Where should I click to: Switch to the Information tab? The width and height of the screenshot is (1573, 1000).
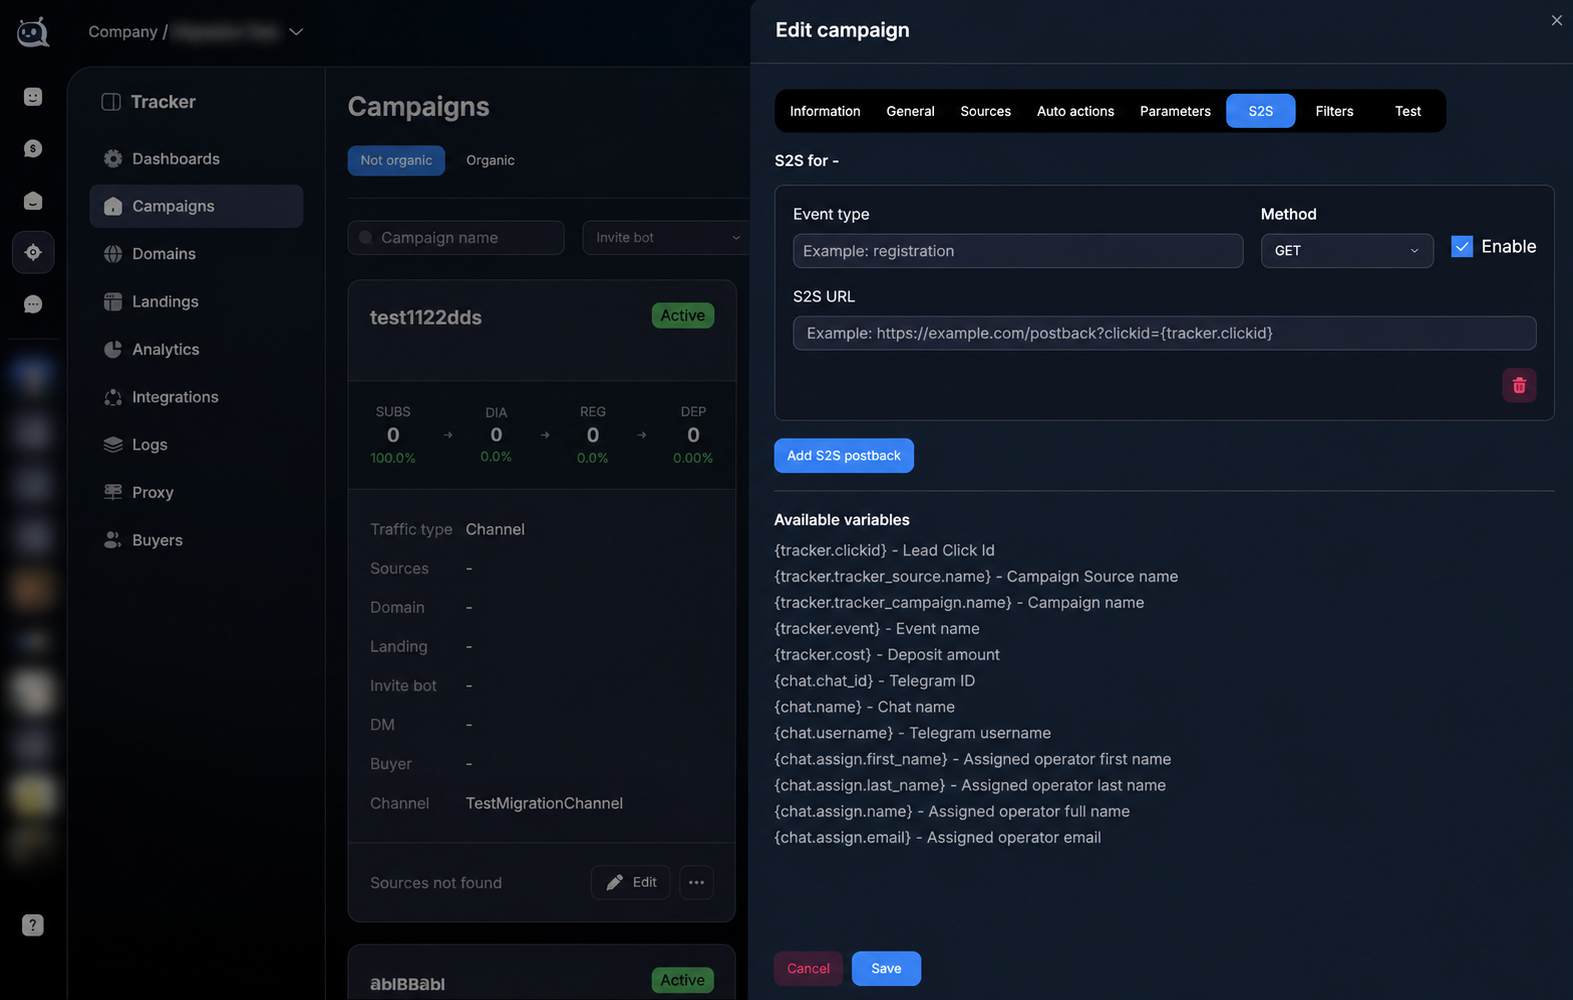click(825, 111)
